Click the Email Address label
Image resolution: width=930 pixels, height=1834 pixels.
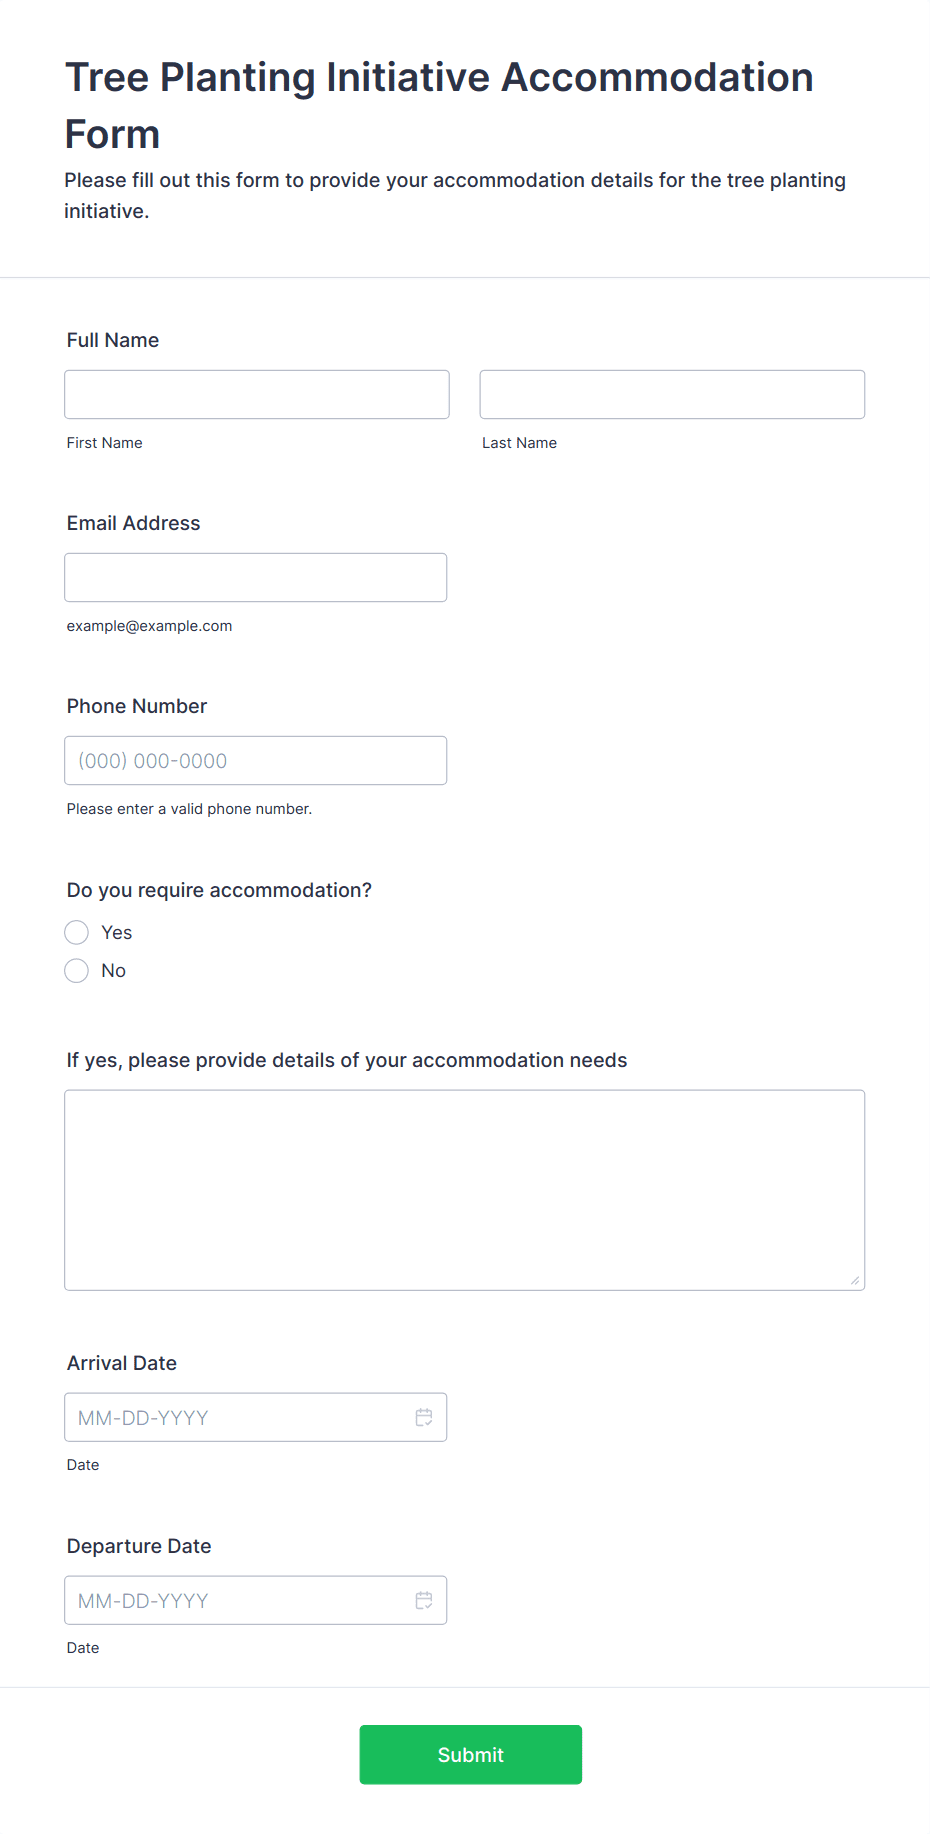134,523
